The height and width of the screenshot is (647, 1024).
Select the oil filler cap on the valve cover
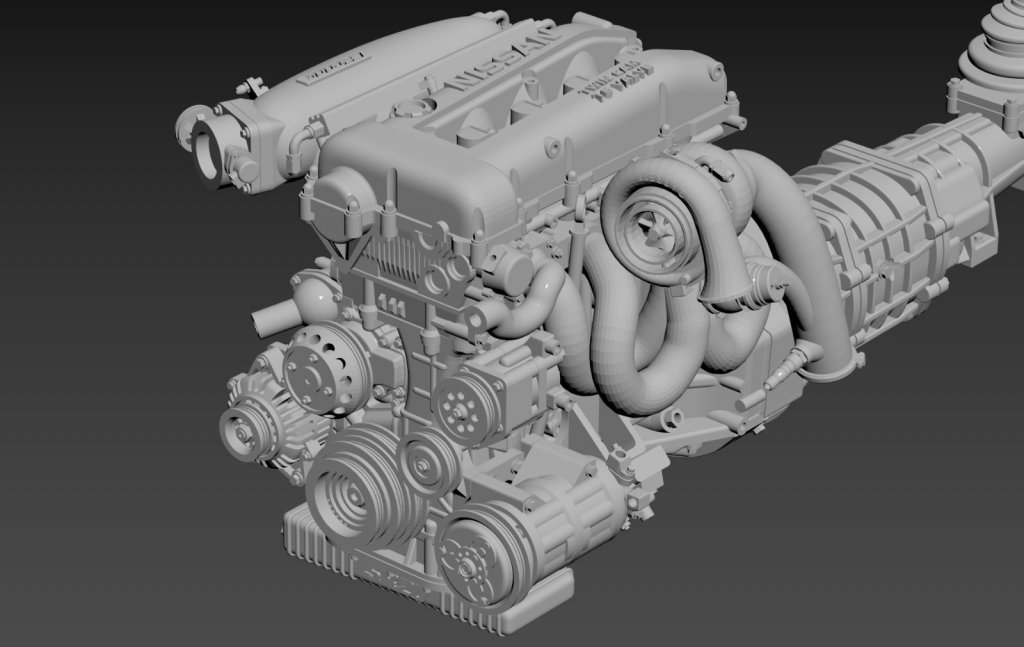click(412, 106)
